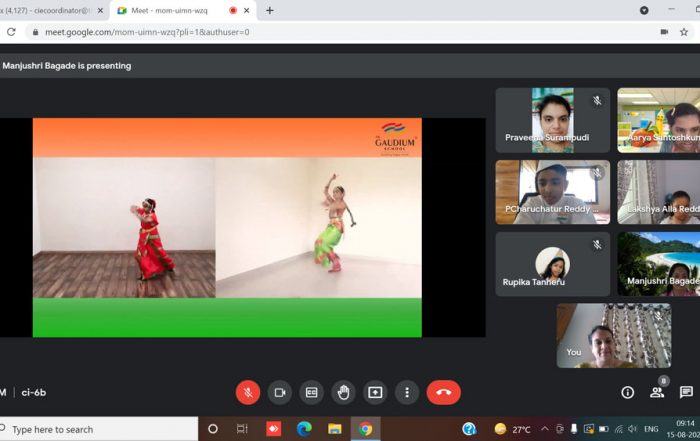This screenshot has height=441, width=700.
Task: Expand hidden system tray icons chevron
Action: coord(544,429)
